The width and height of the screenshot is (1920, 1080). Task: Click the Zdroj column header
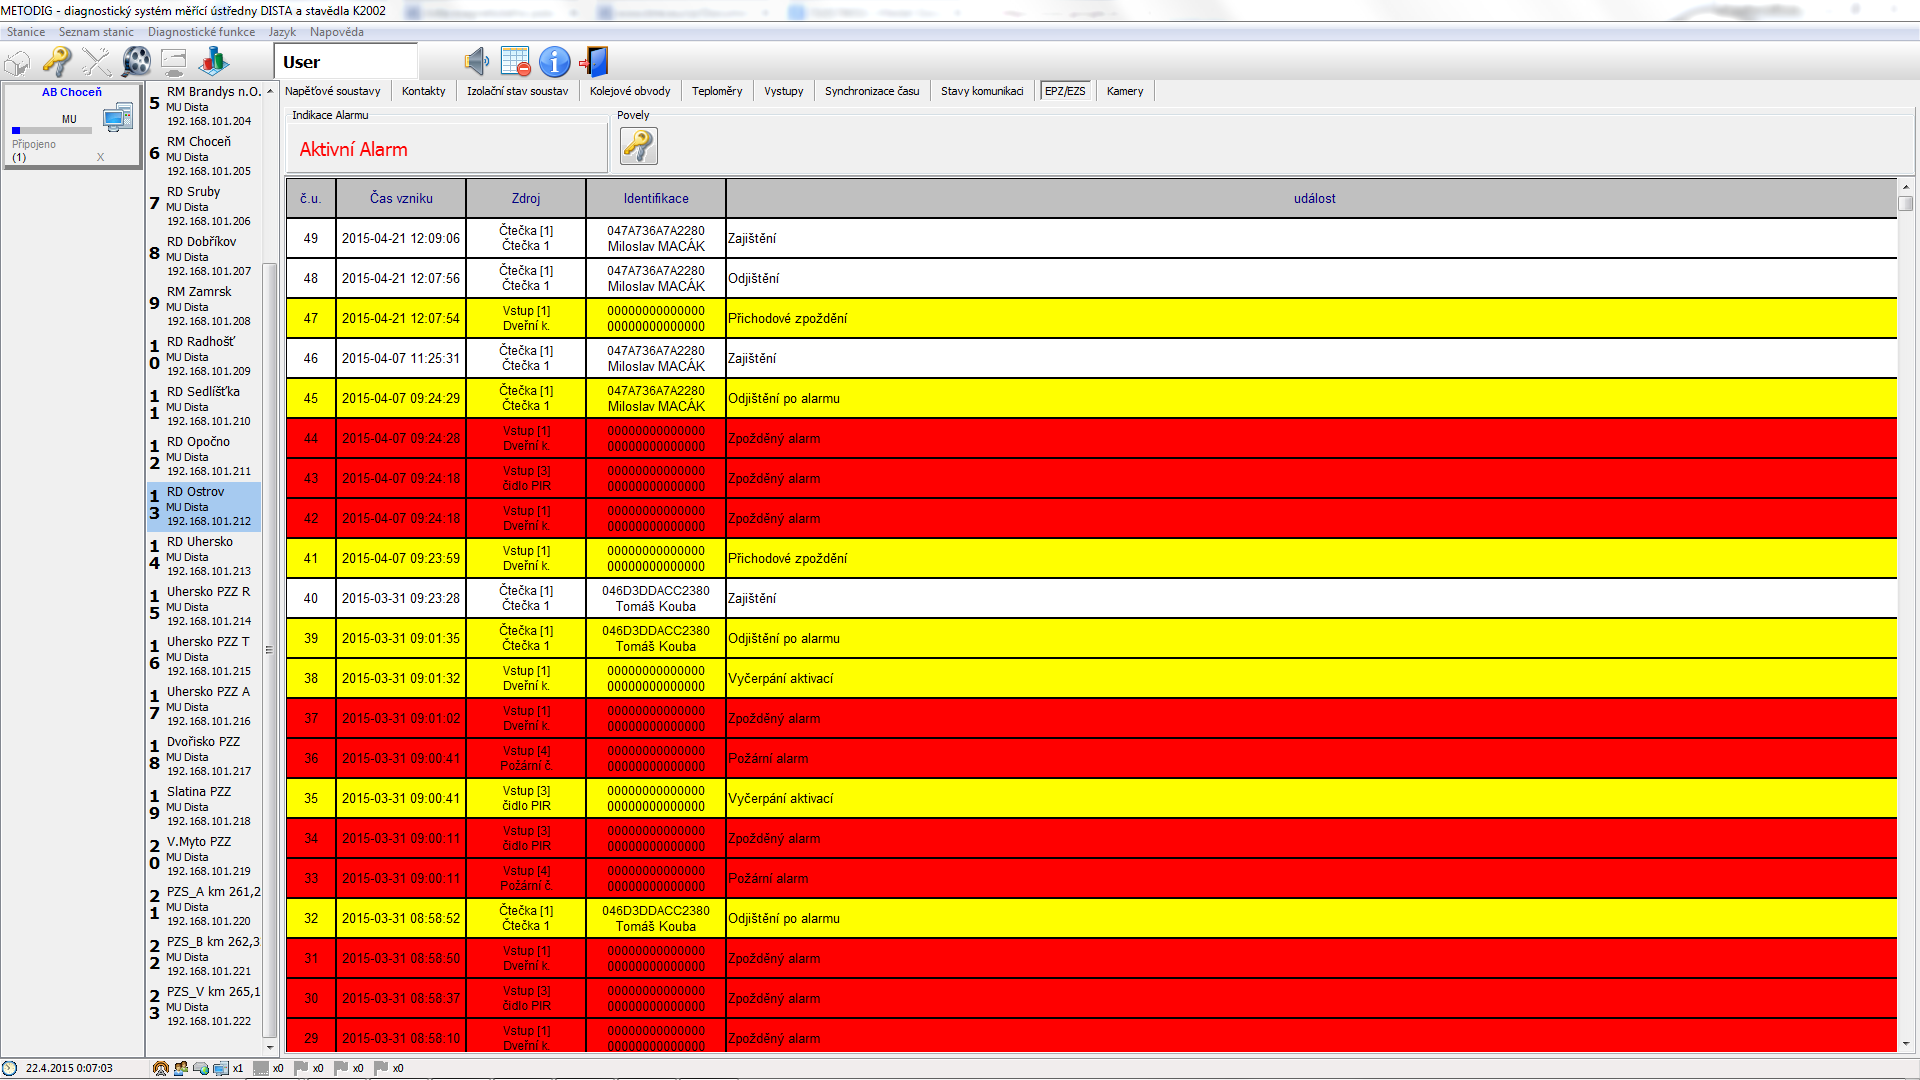526,198
